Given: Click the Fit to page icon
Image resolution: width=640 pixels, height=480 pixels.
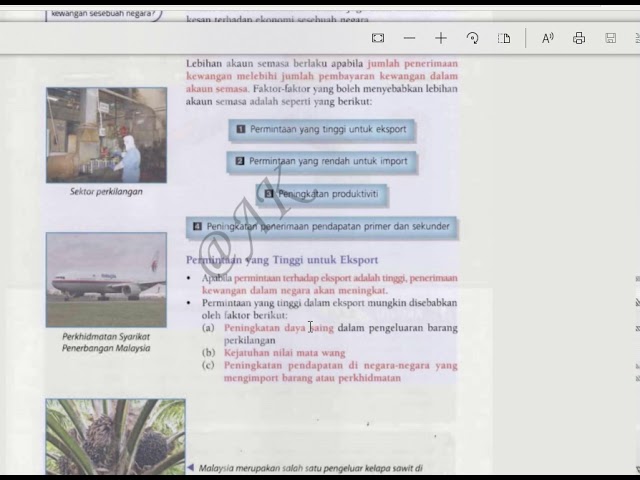Looking at the screenshot, I should click(x=378, y=38).
